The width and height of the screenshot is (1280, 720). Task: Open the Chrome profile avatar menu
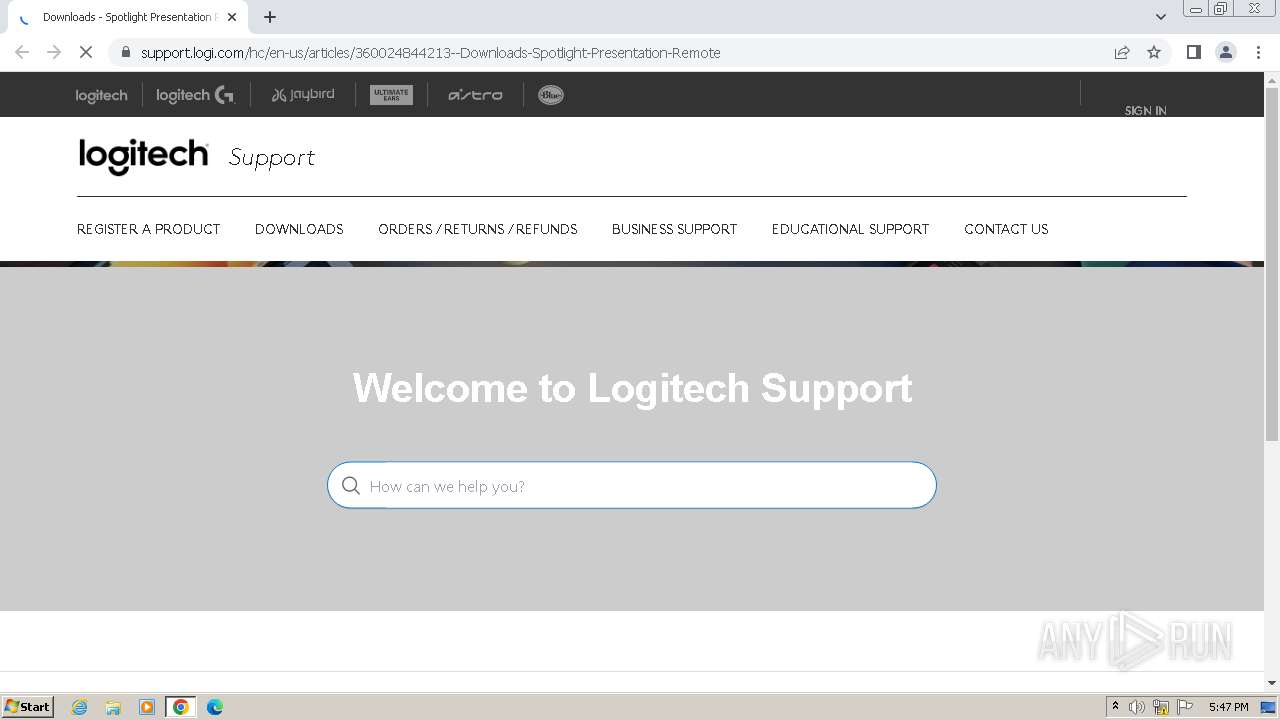pyautogui.click(x=1226, y=52)
